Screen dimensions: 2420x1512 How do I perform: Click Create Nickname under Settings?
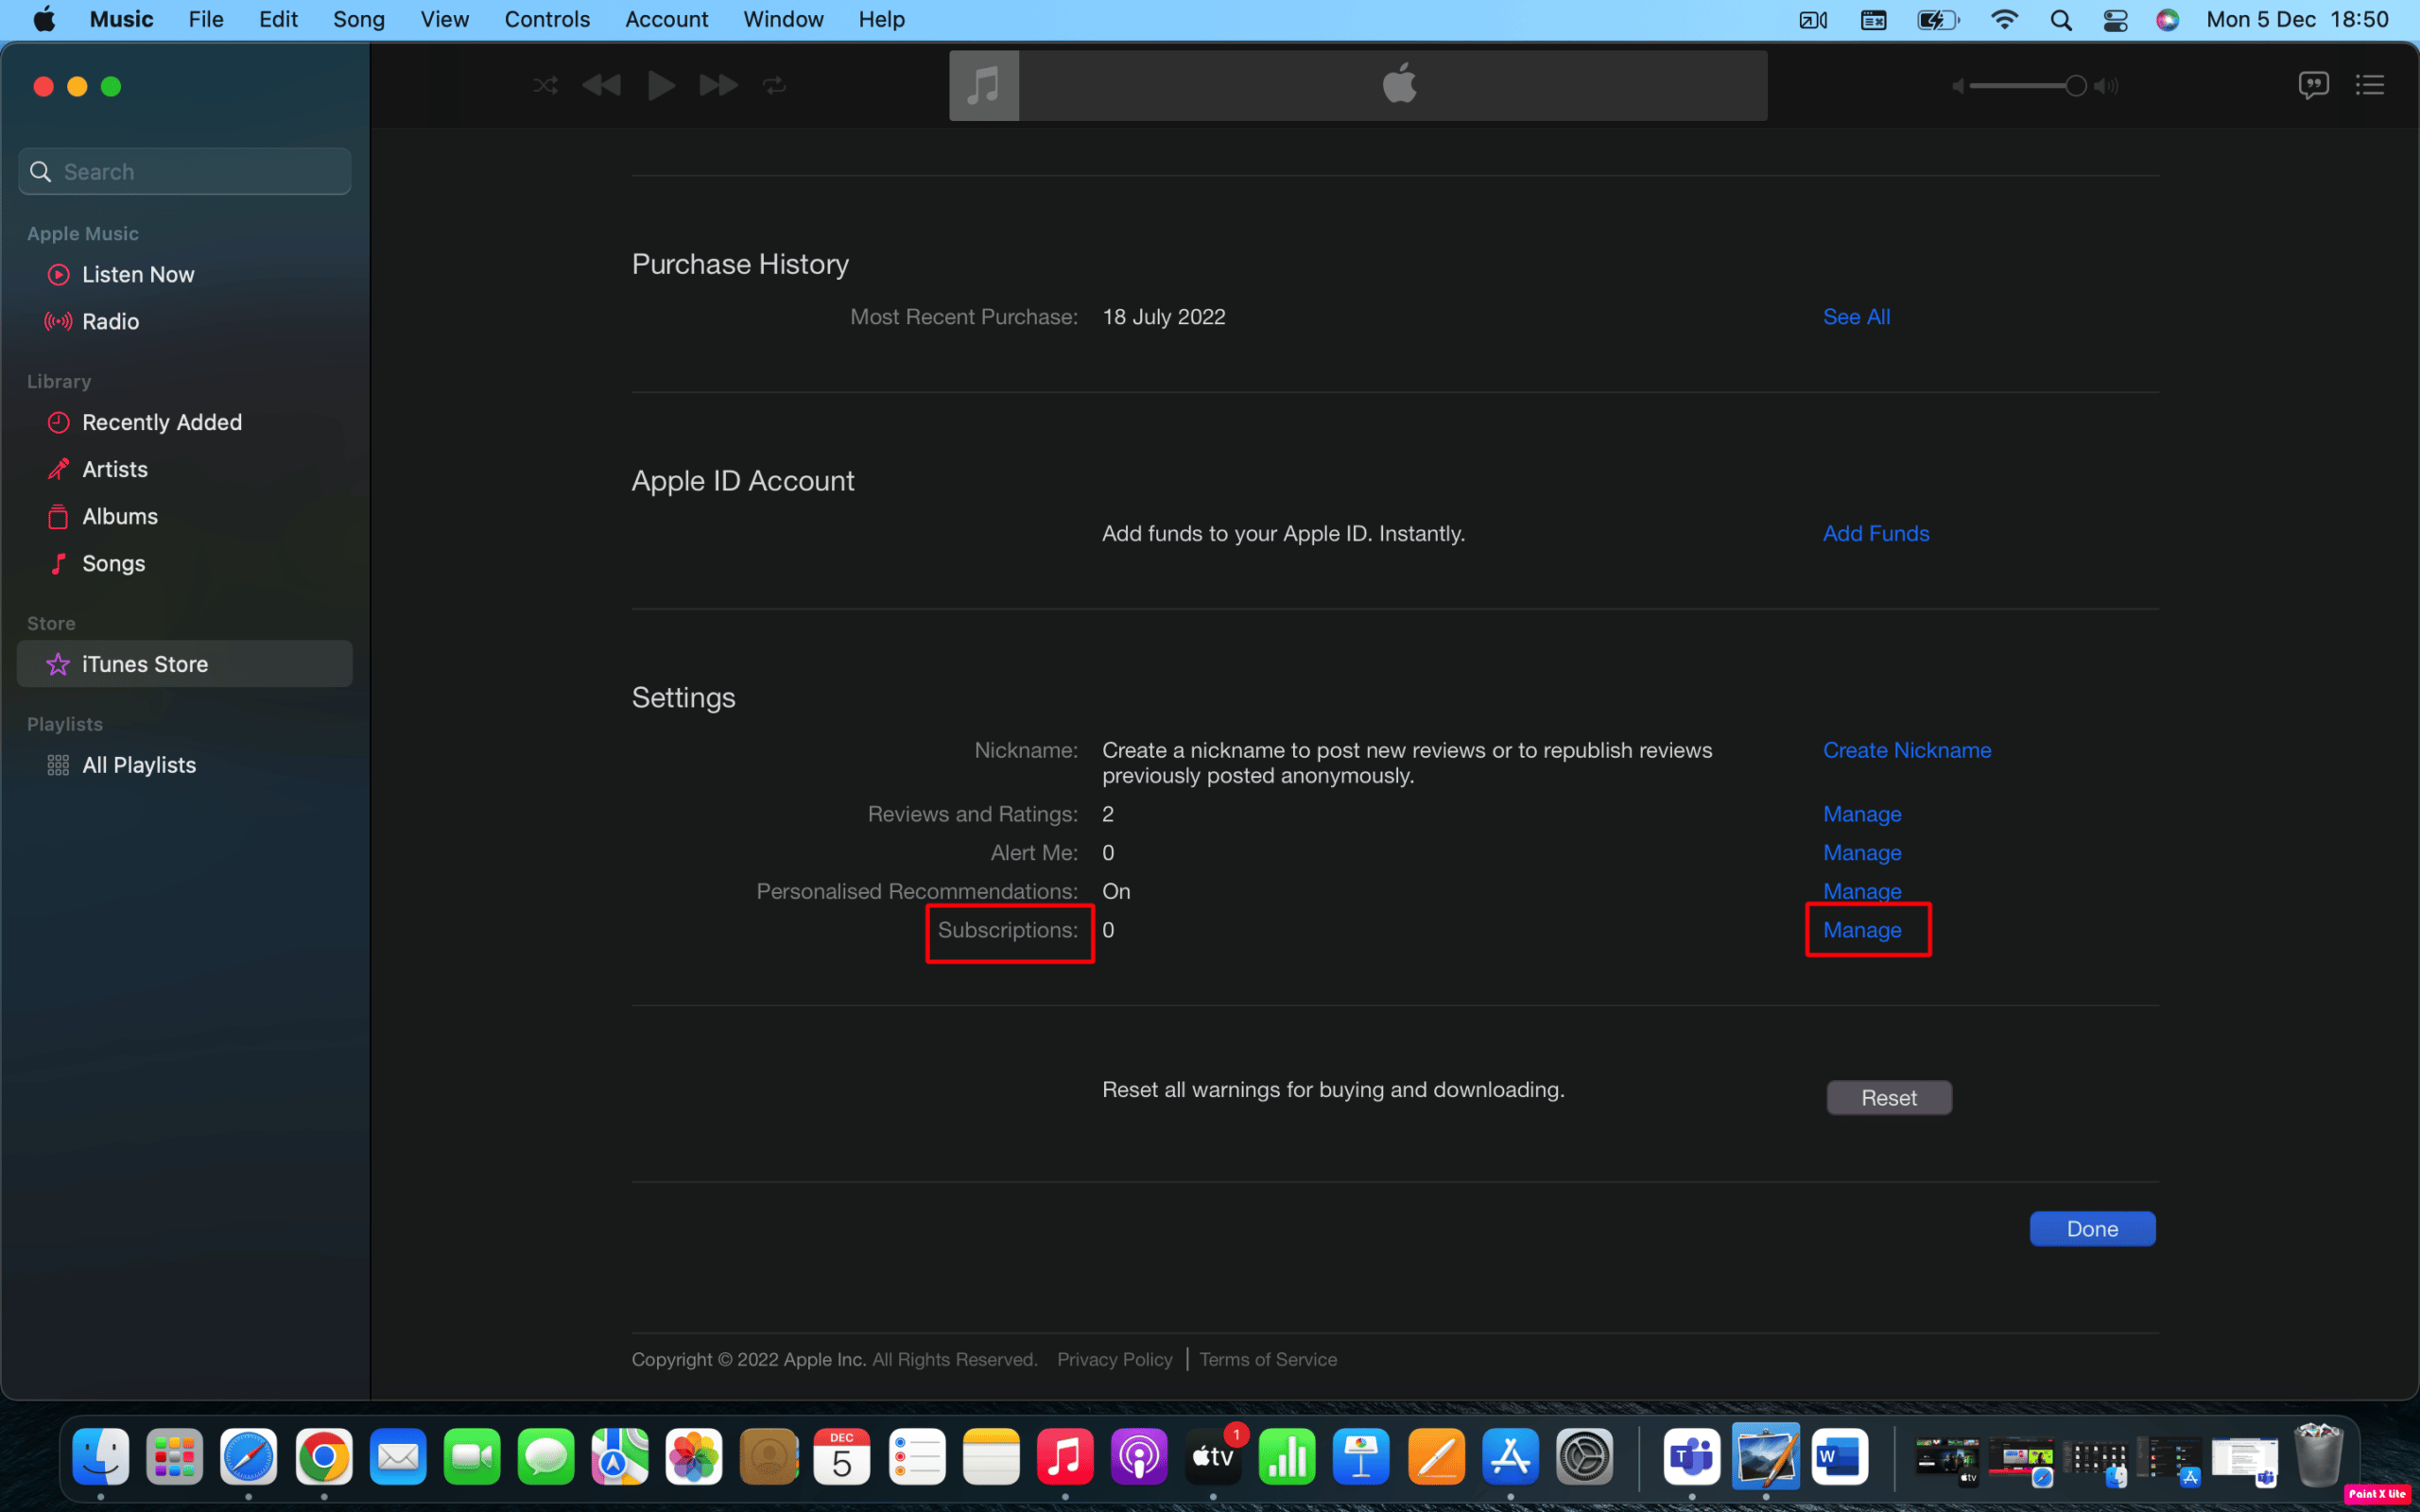pos(1908,749)
